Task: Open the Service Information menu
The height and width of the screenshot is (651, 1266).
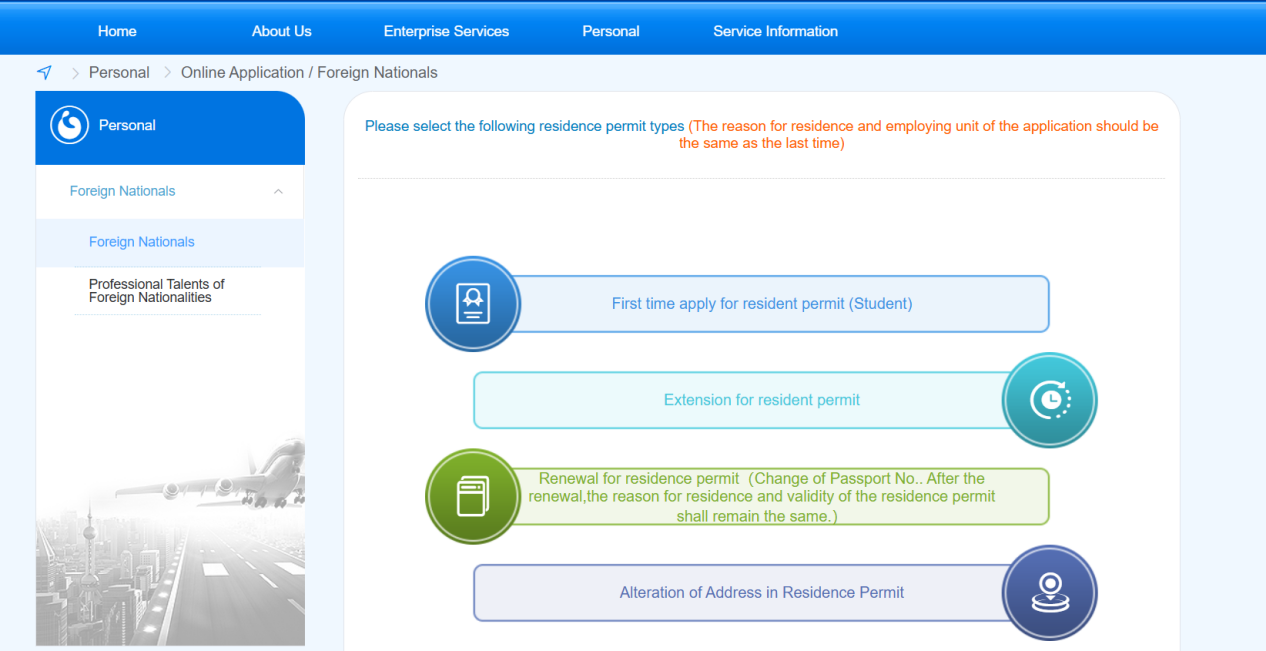Action: point(775,31)
